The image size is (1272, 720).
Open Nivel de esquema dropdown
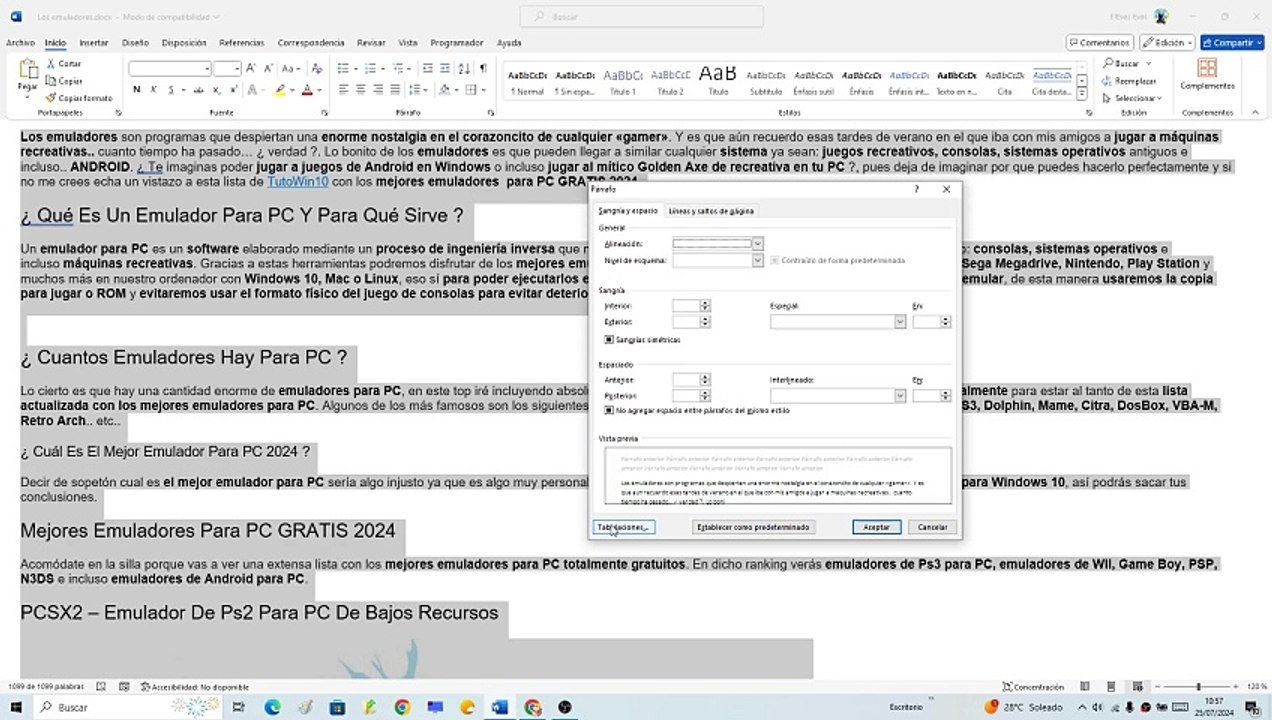[x=757, y=260]
